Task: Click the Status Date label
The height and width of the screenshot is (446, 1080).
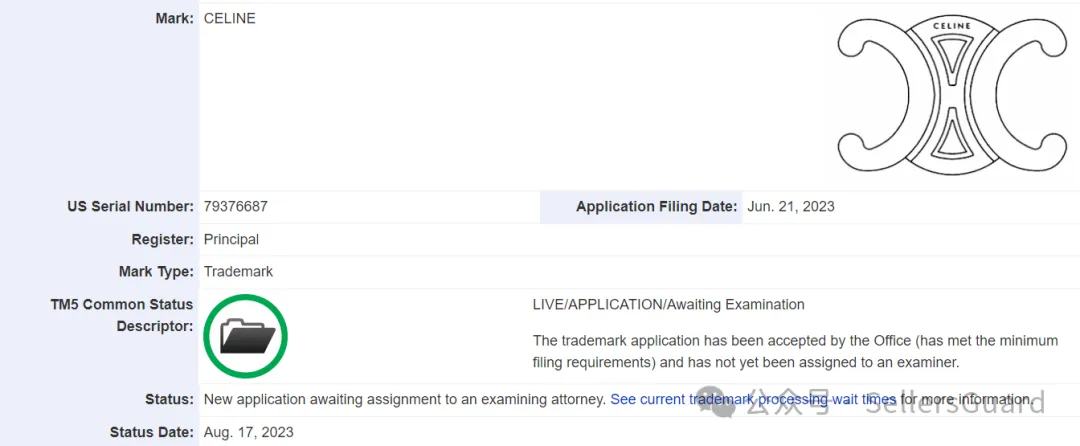Action: 151,432
